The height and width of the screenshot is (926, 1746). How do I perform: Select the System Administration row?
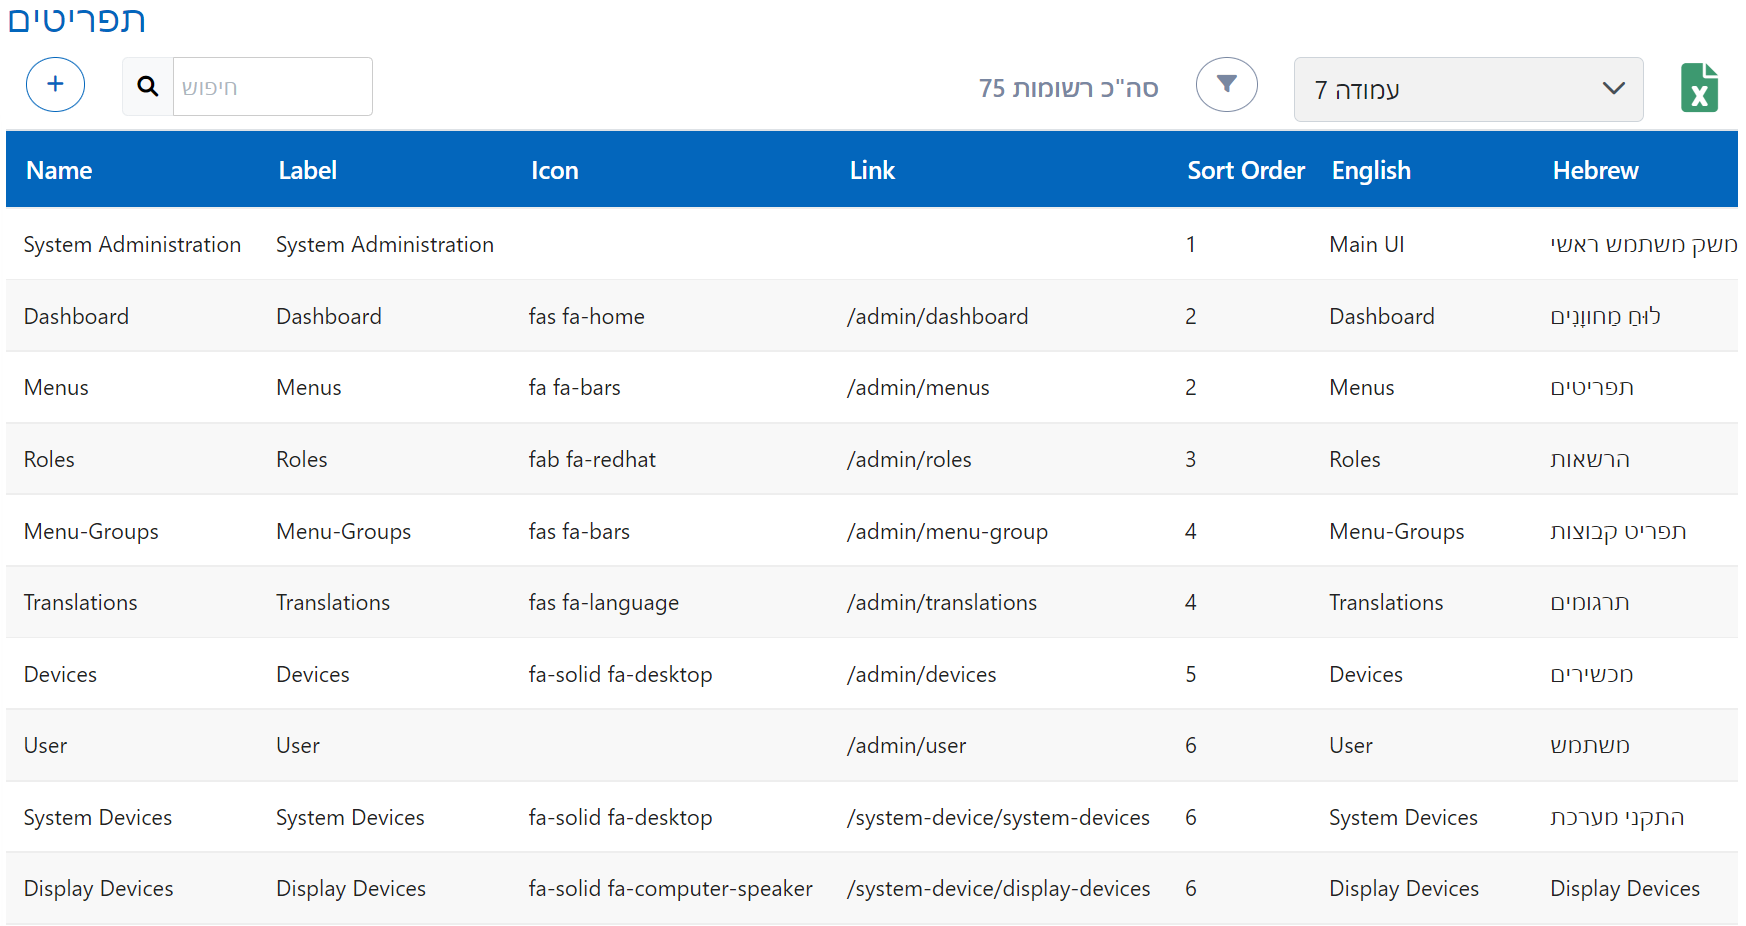click(x=132, y=245)
